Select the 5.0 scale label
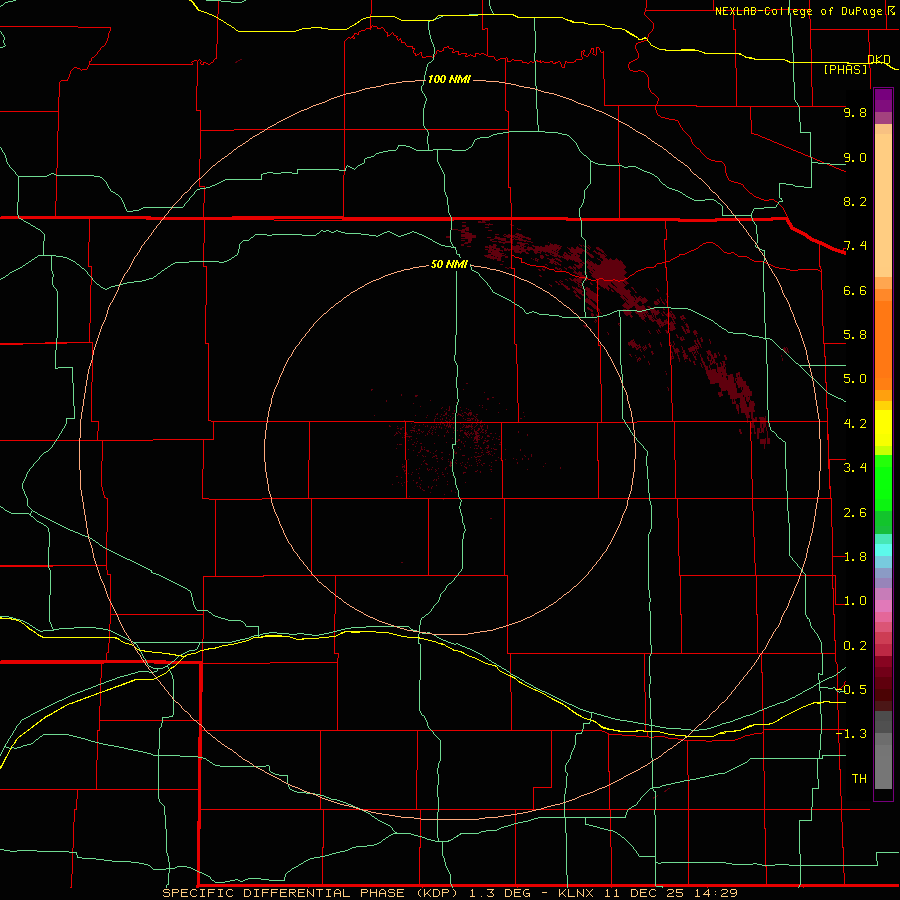The width and height of the screenshot is (900, 900). click(855, 379)
